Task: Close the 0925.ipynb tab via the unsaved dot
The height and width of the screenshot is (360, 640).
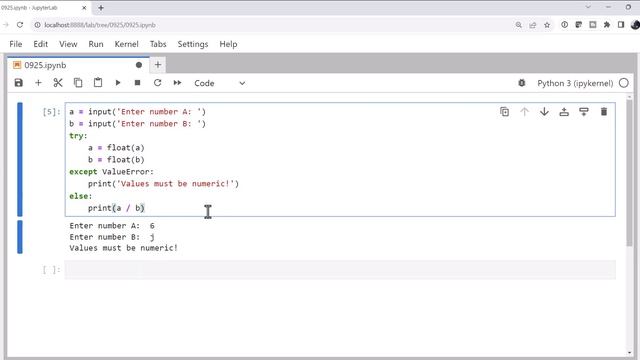Action: pyautogui.click(x=139, y=65)
